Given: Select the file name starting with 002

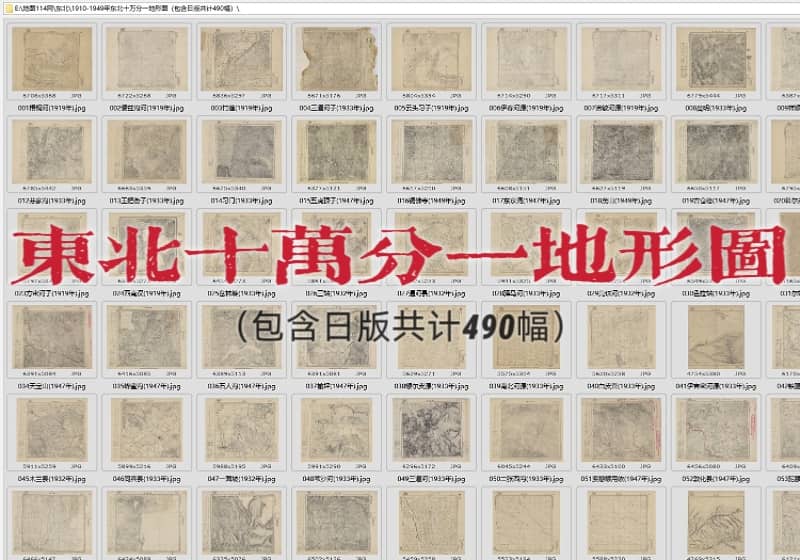Looking at the screenshot, I should [x=146, y=108].
